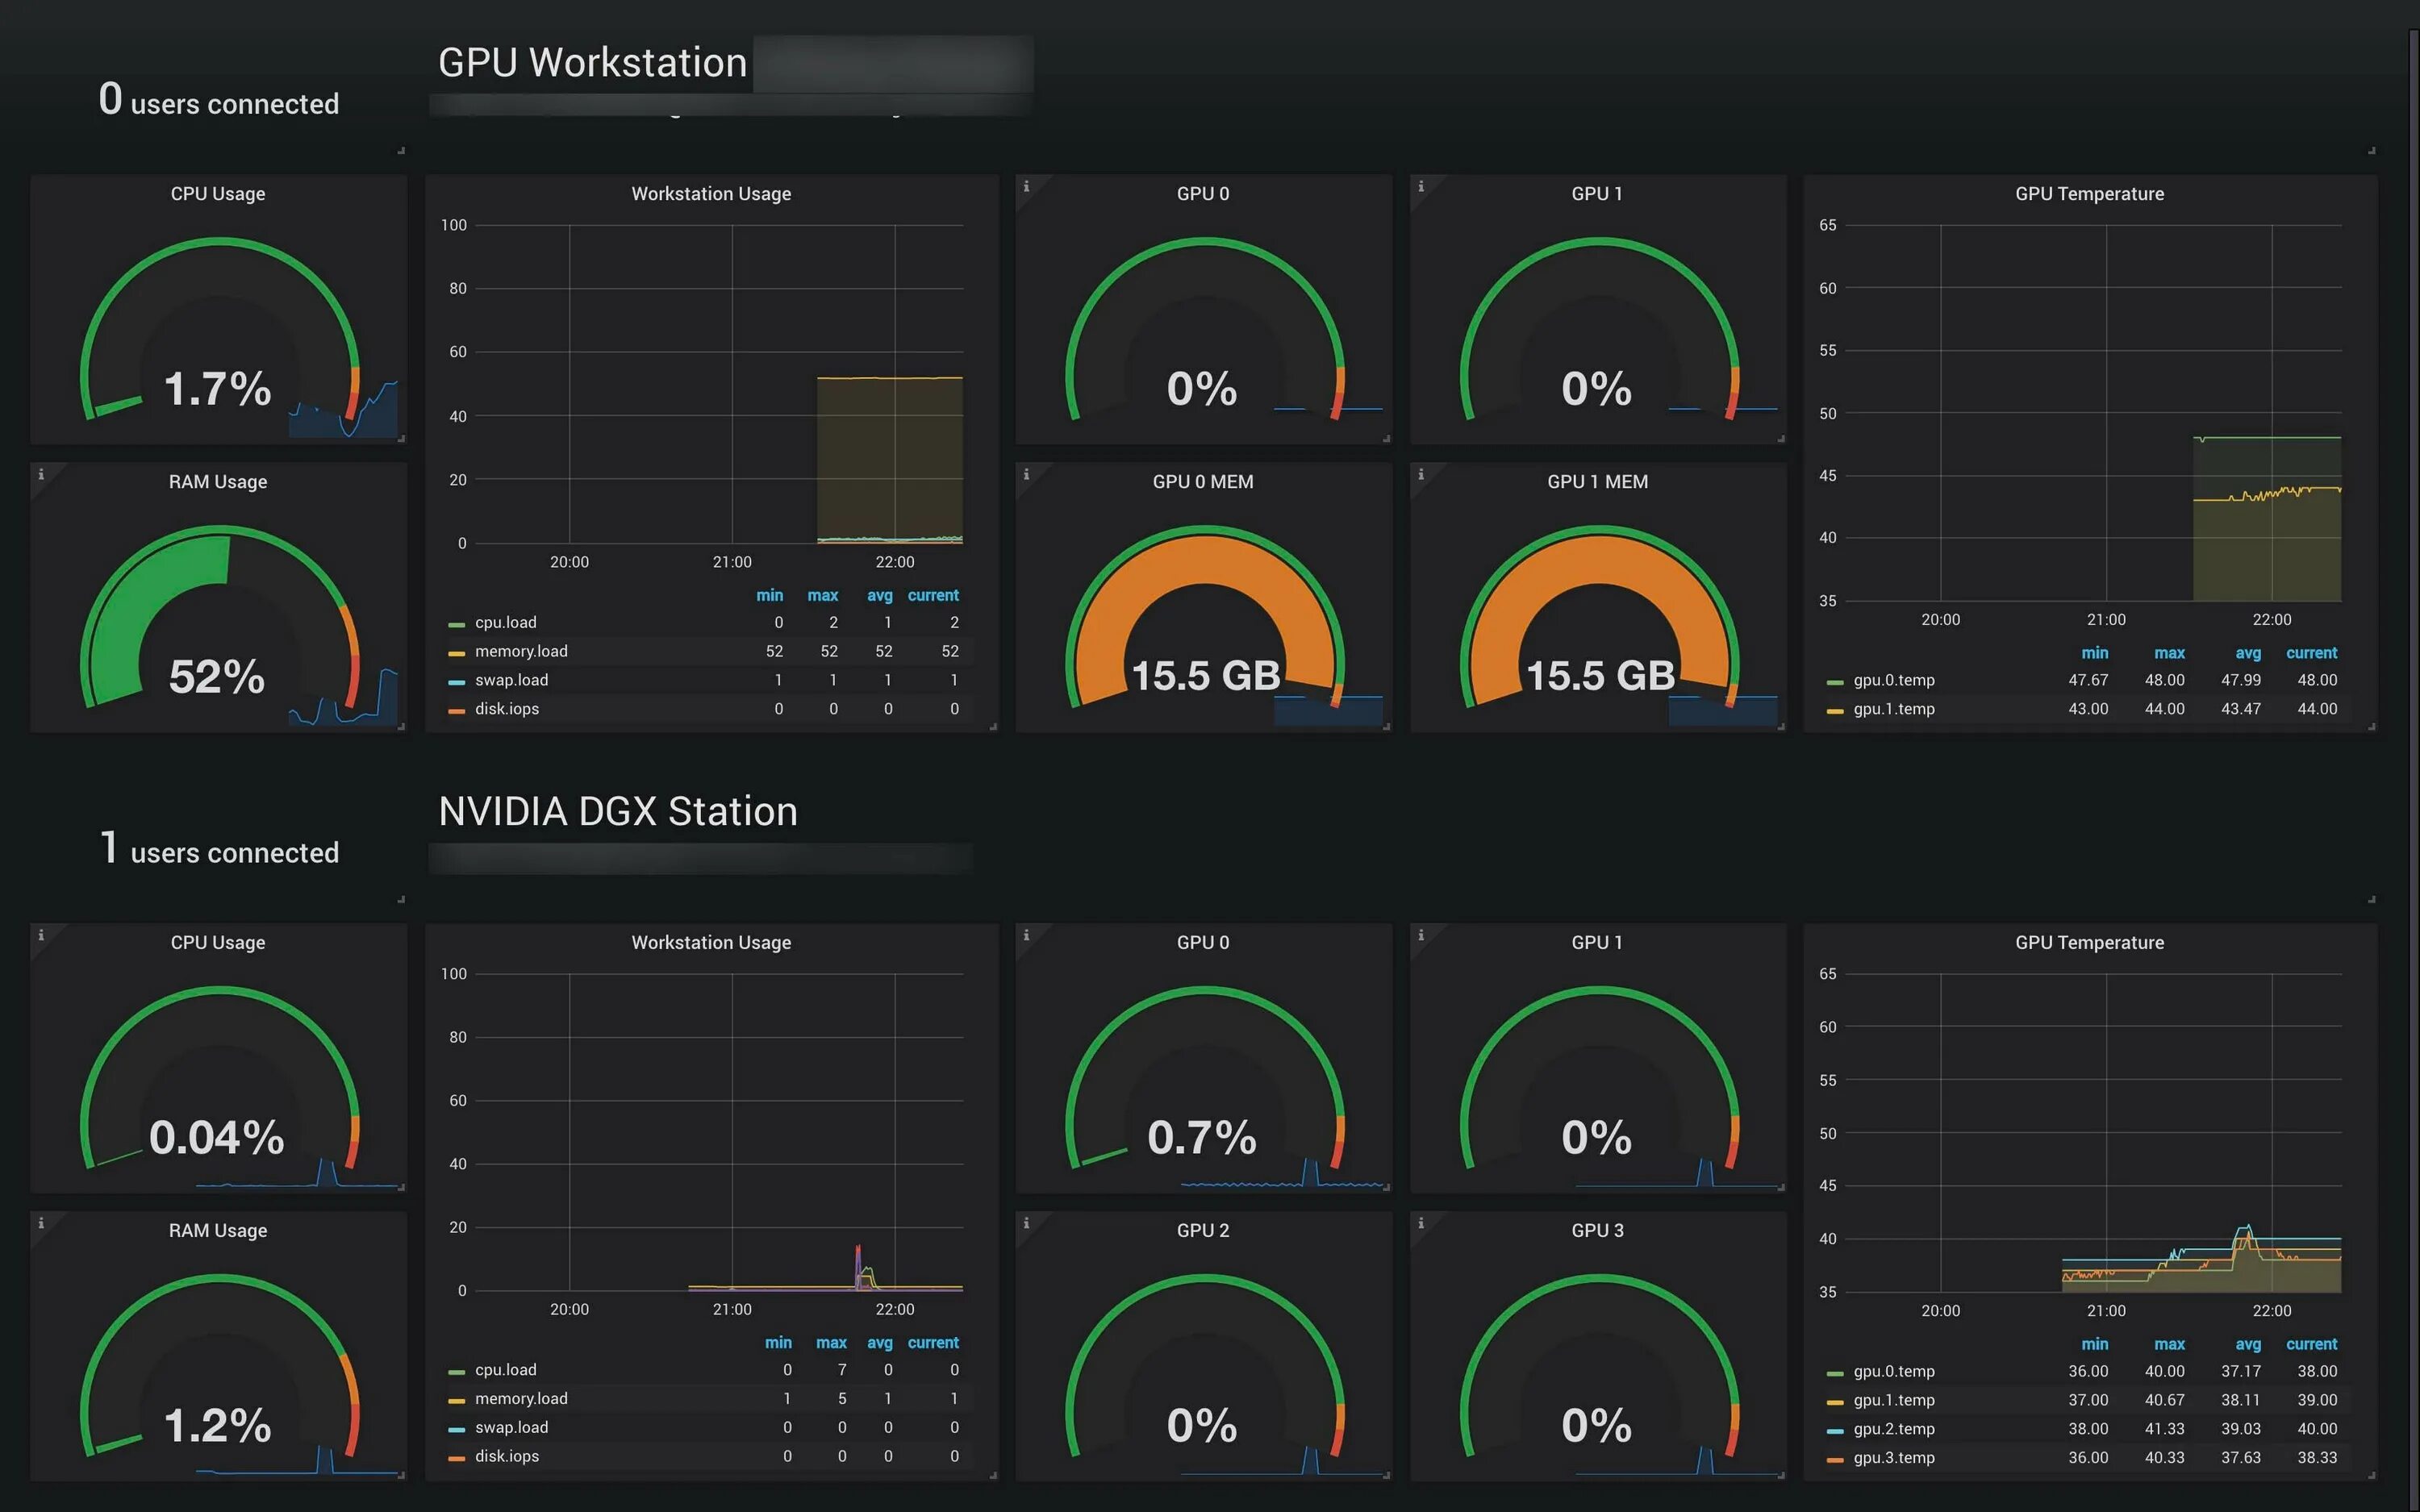Click info icon on GPU 1 MEM panel
2420x1512 pixels.
click(x=1421, y=474)
